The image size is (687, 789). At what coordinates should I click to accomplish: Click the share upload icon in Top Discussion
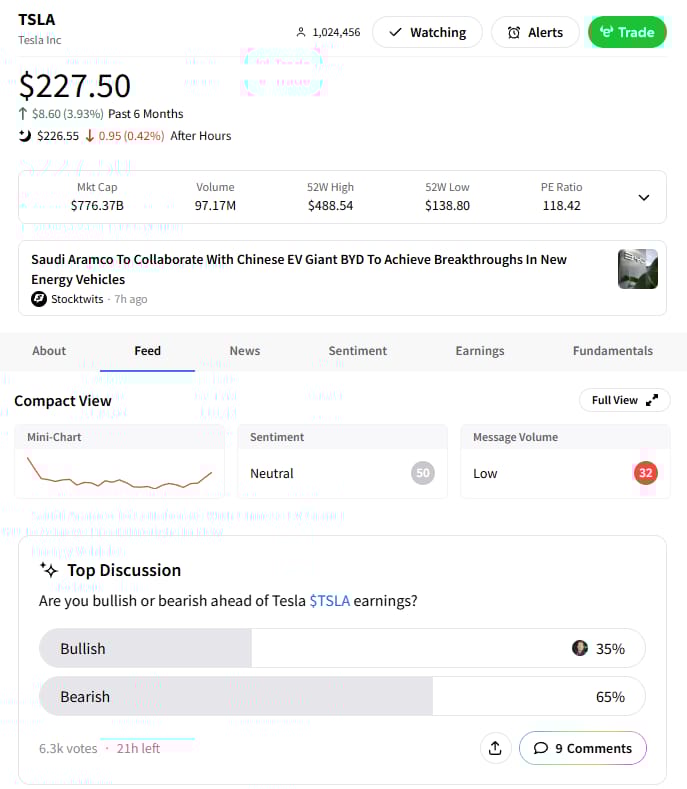click(x=495, y=748)
